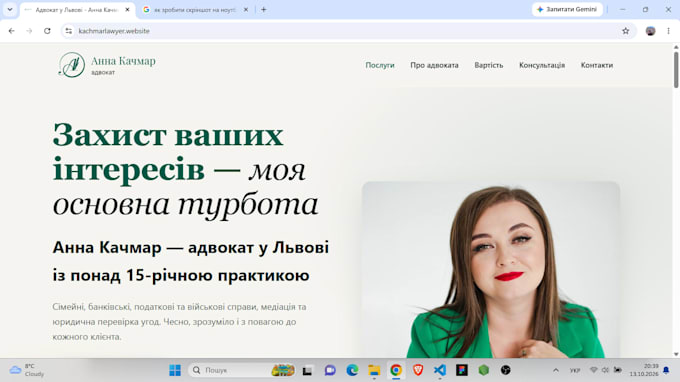
Task: Show hidden system tray icons
Action: click(556, 370)
